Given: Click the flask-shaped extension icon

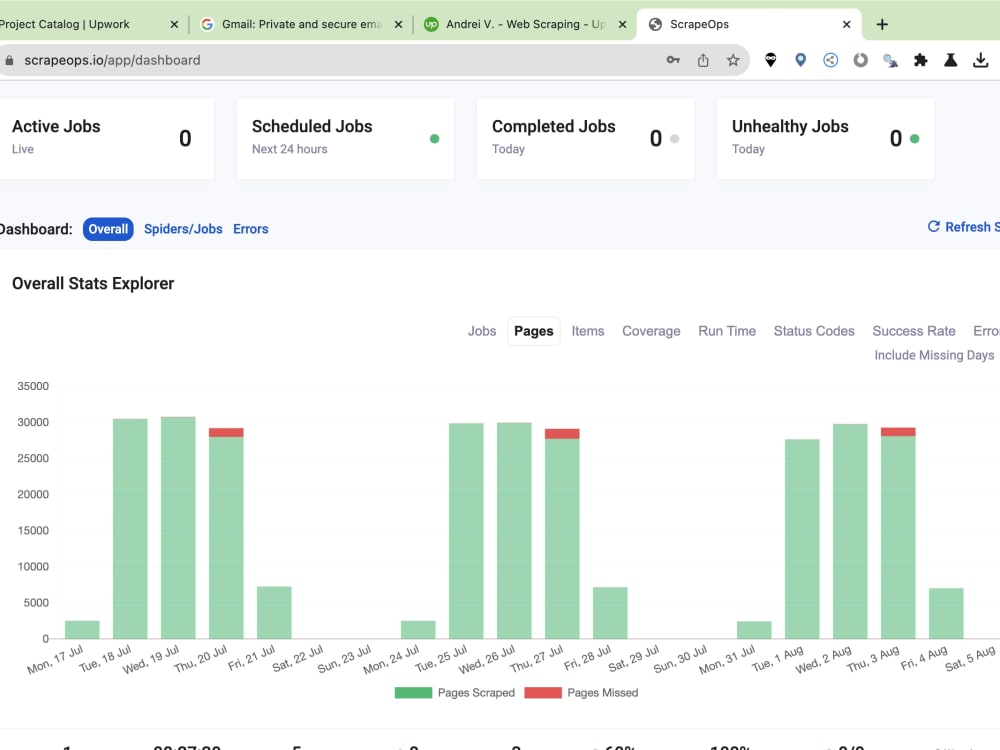Looking at the screenshot, I should [950, 60].
